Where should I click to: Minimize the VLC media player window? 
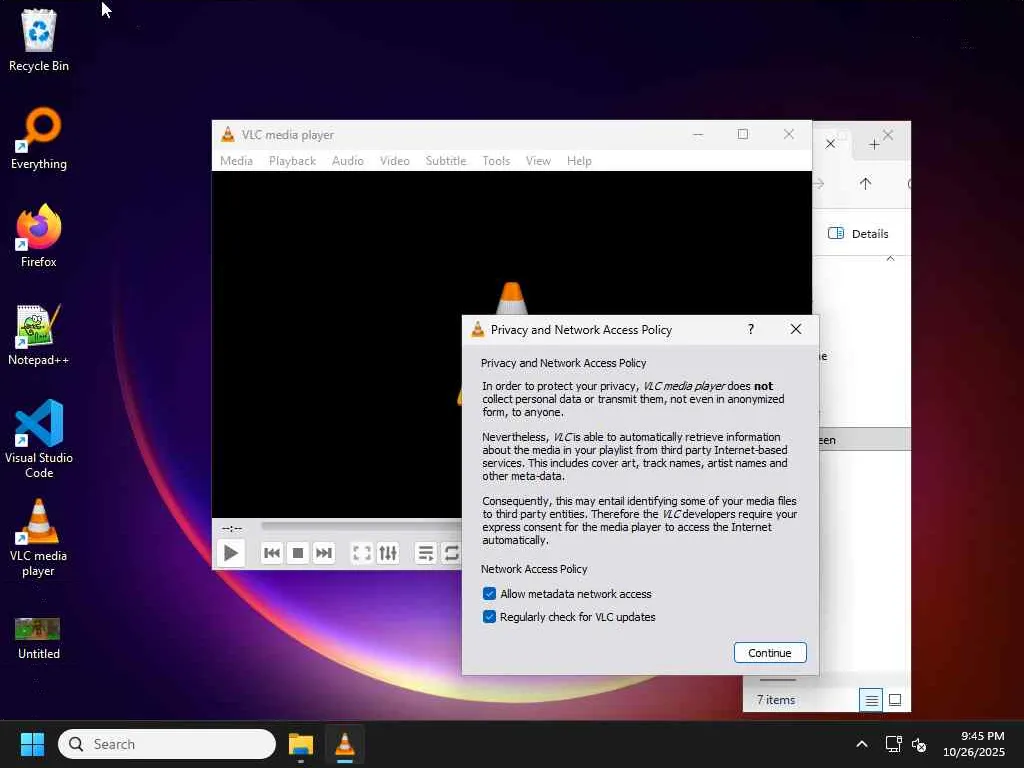(698, 134)
